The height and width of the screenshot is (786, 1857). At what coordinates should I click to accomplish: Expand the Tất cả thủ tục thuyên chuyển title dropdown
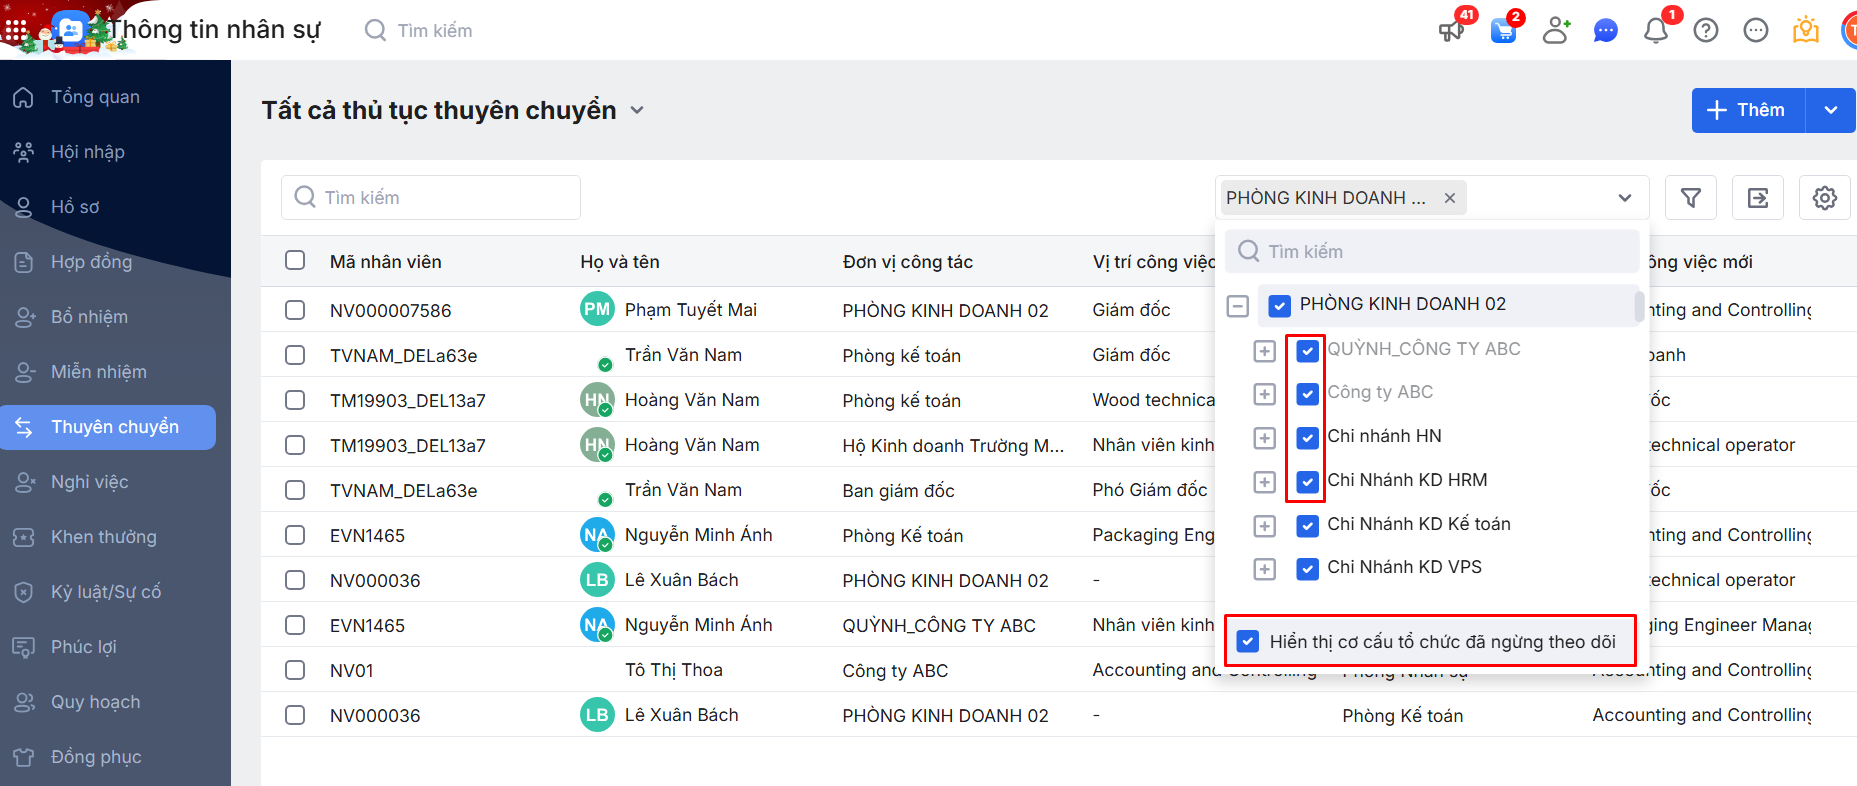pos(637,111)
